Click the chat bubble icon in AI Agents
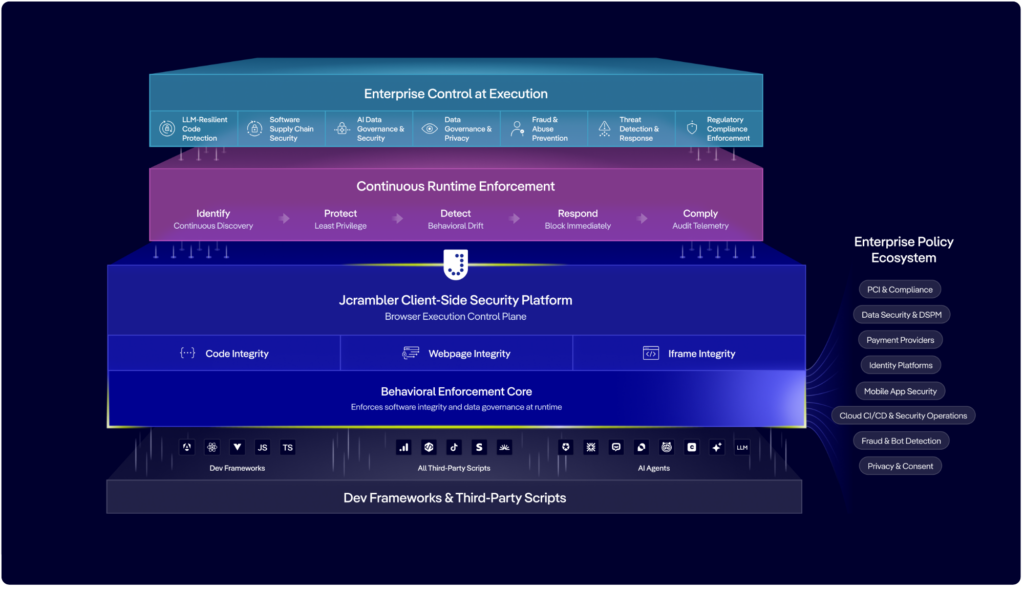Screen dimensions: 1024x593 616,447
